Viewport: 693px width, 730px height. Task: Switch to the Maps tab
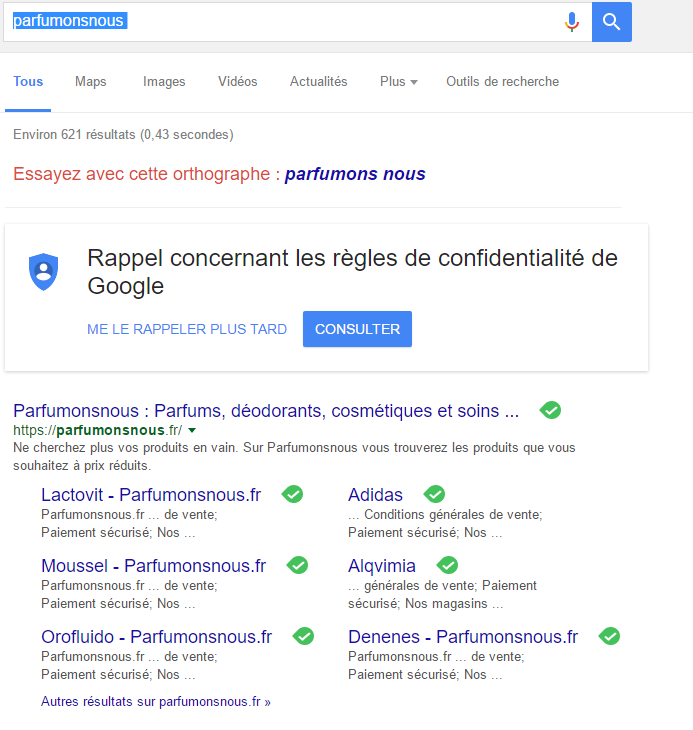pos(91,81)
